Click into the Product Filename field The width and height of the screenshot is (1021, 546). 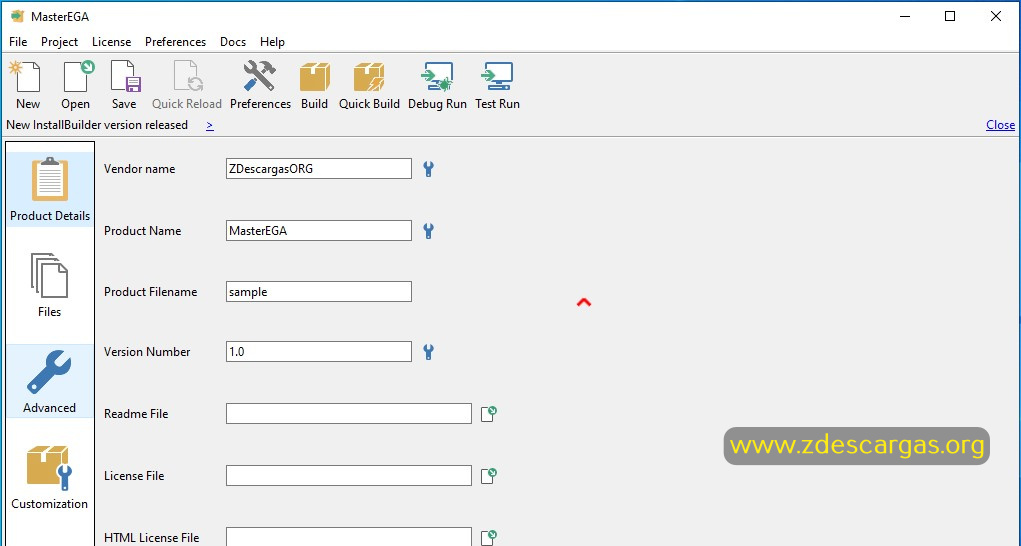point(318,292)
